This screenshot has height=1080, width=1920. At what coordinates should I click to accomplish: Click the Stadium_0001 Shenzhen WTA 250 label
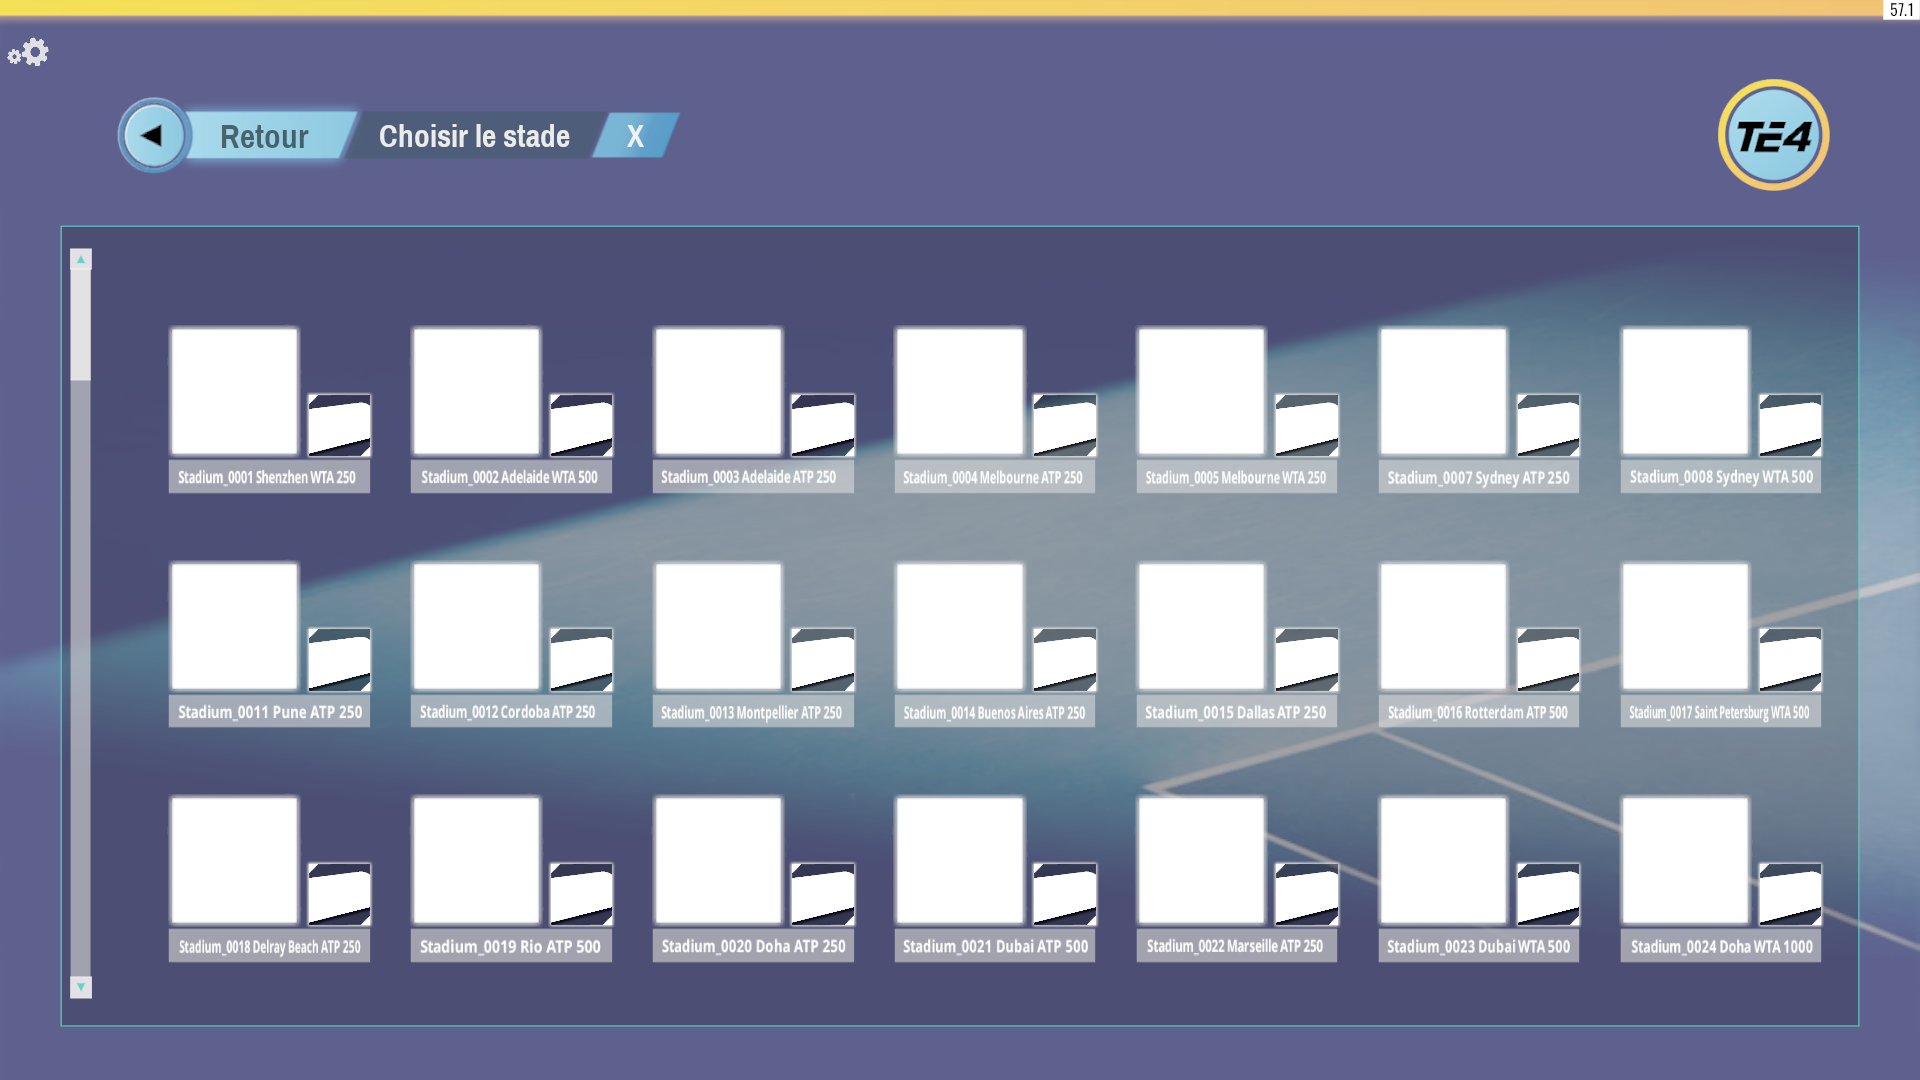coord(270,477)
